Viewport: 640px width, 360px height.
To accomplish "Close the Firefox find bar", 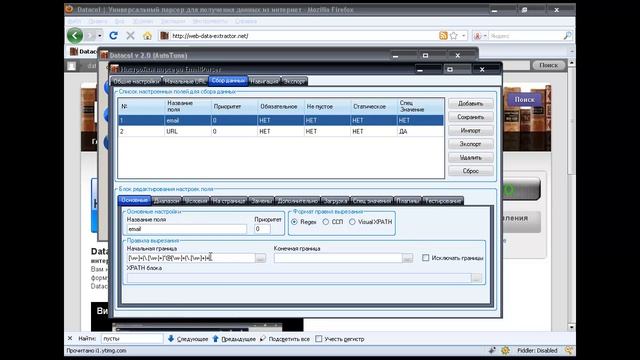I will tap(70, 338).
